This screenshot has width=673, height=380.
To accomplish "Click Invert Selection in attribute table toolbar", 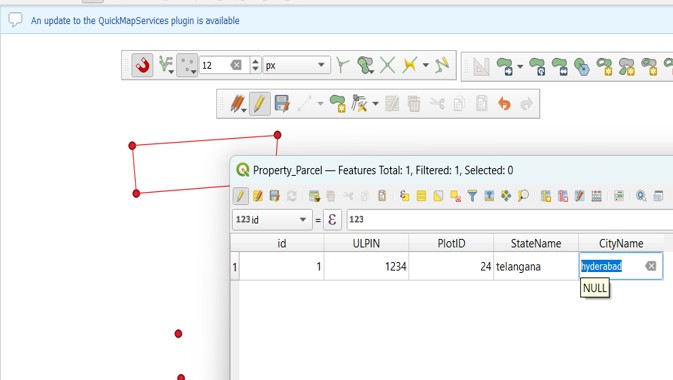I will tap(438, 196).
